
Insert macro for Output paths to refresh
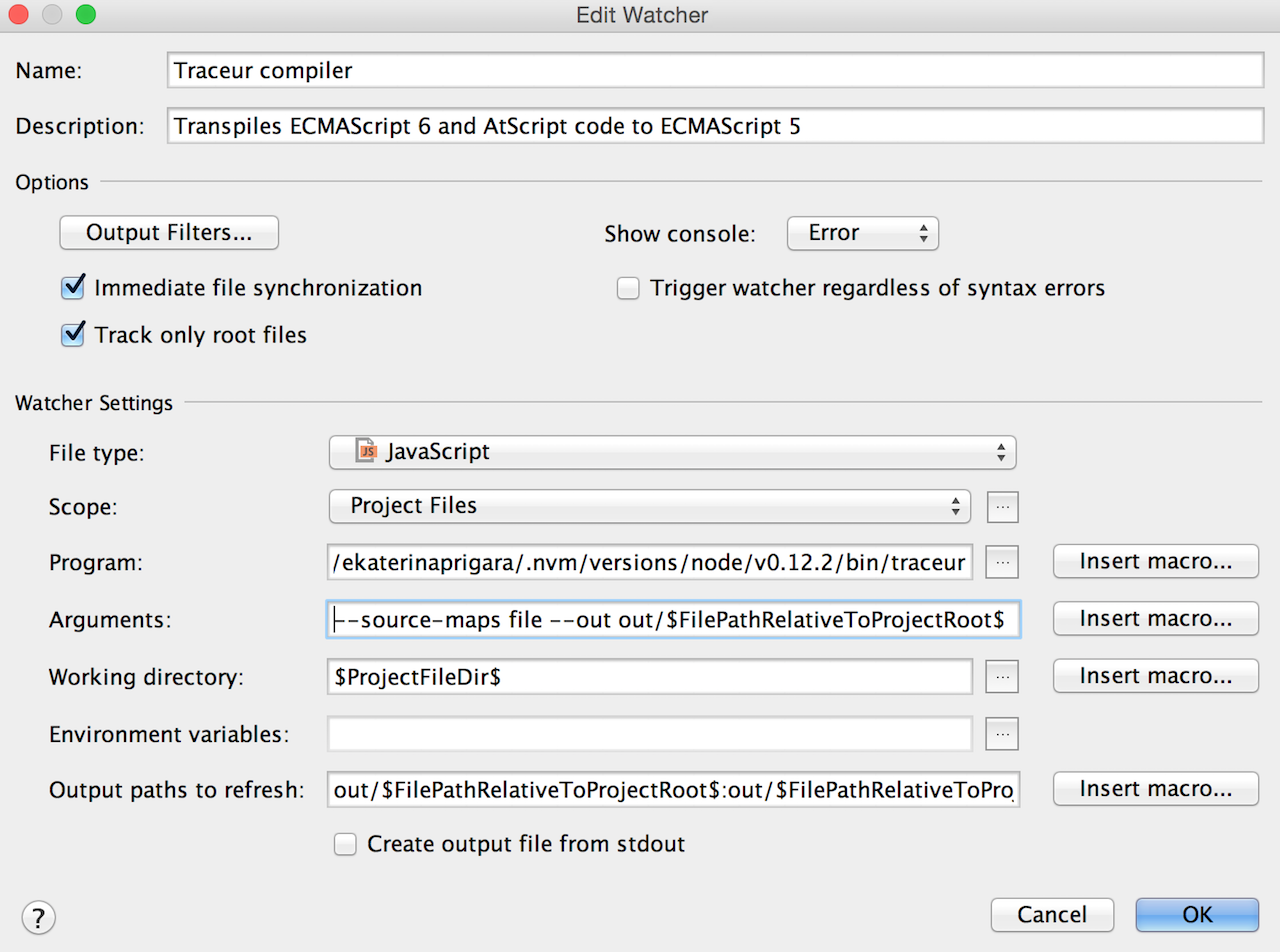(x=1155, y=789)
